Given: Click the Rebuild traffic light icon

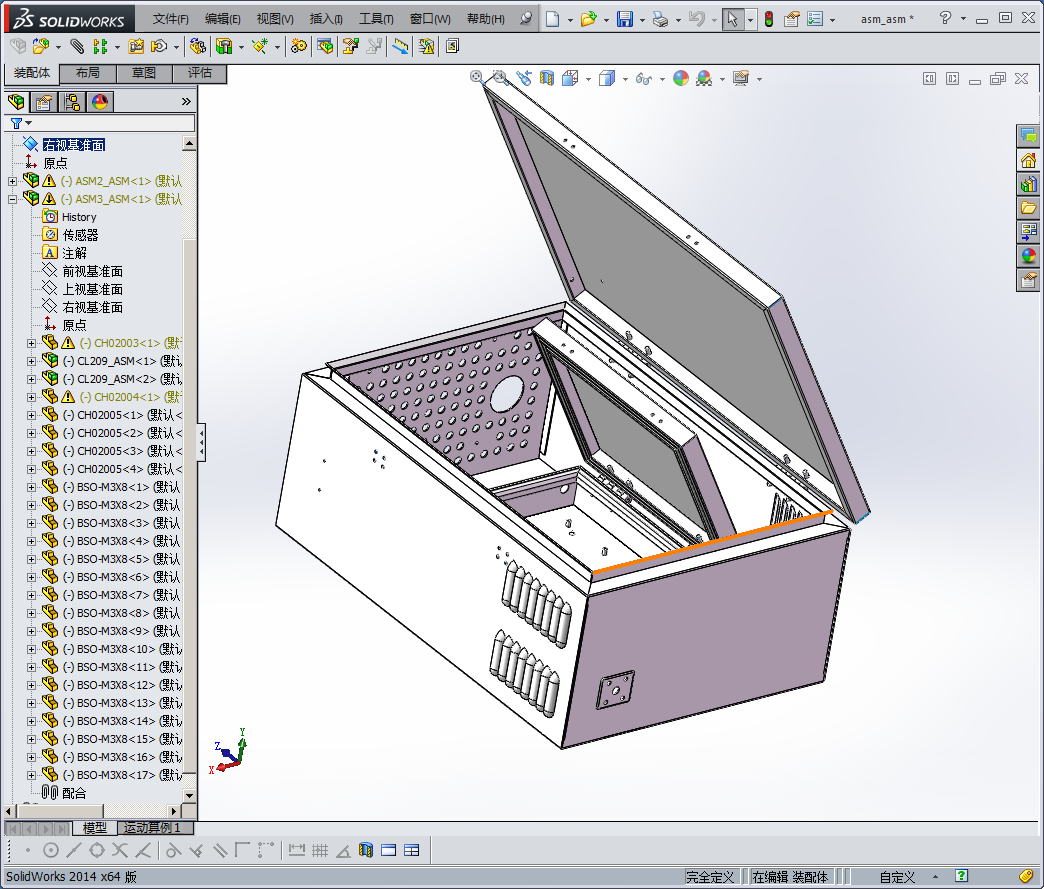Looking at the screenshot, I should tap(768, 19).
